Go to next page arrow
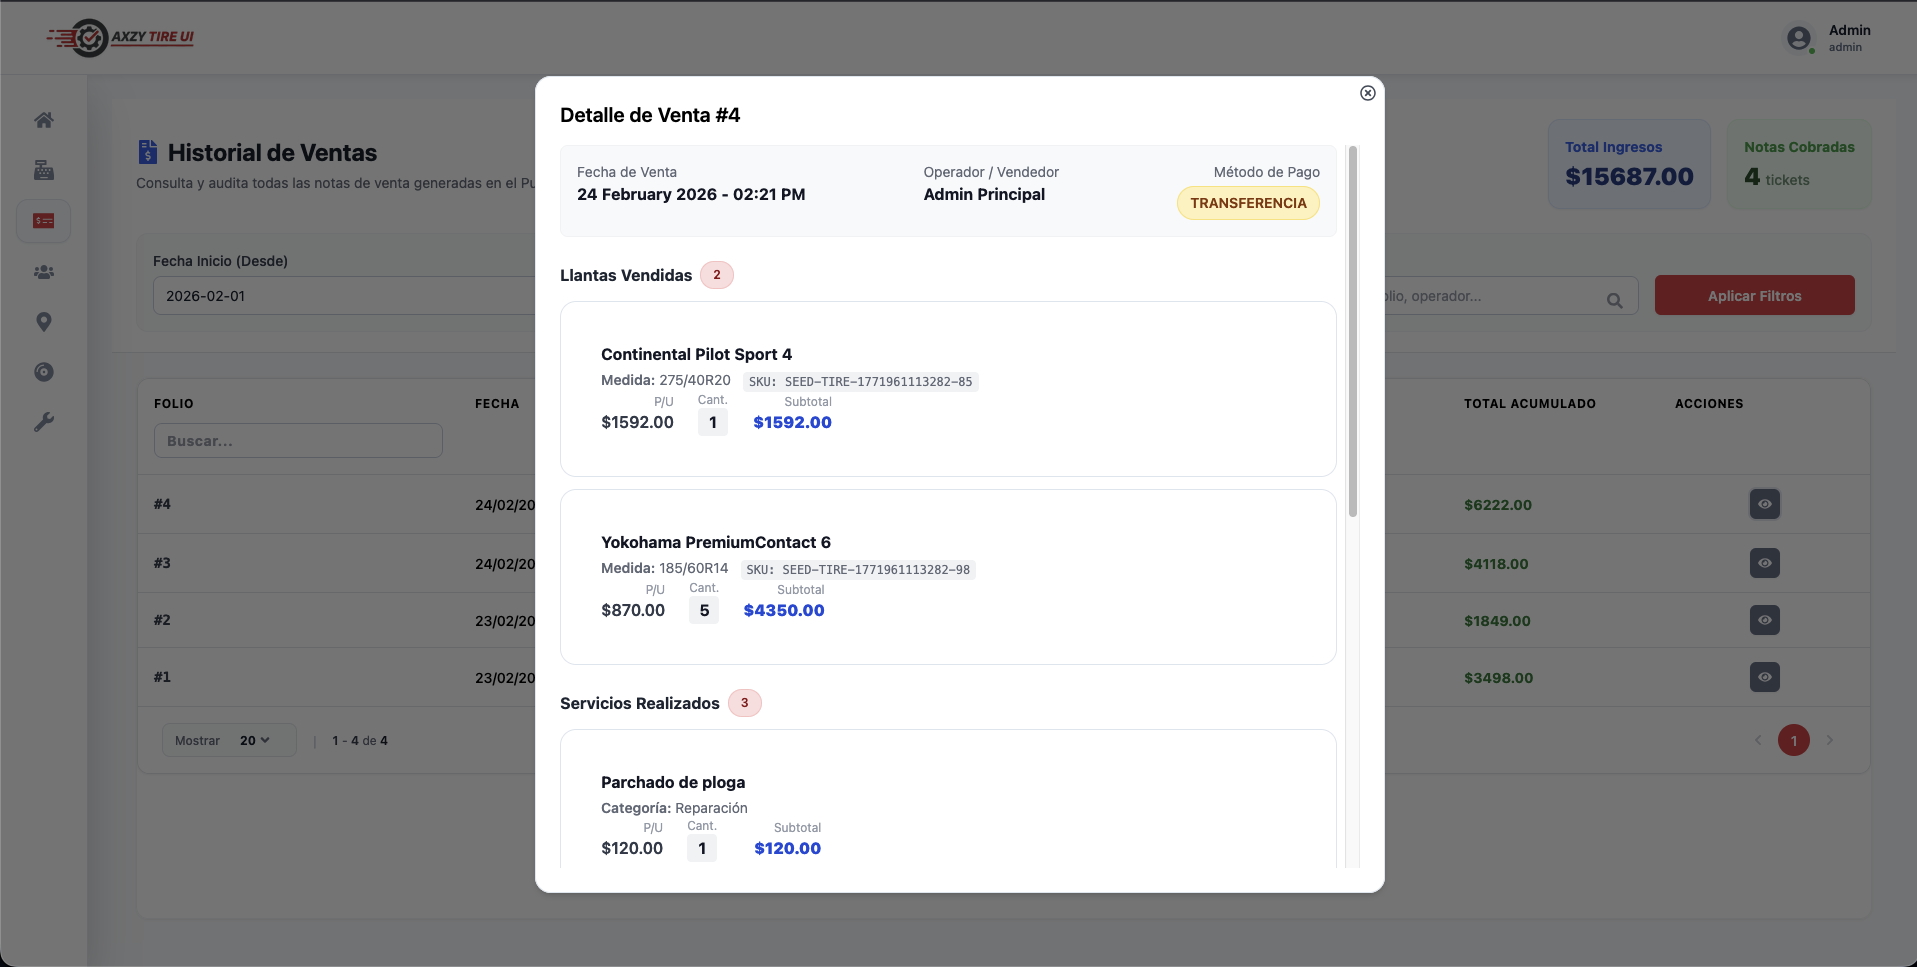The image size is (1917, 967). (1830, 741)
